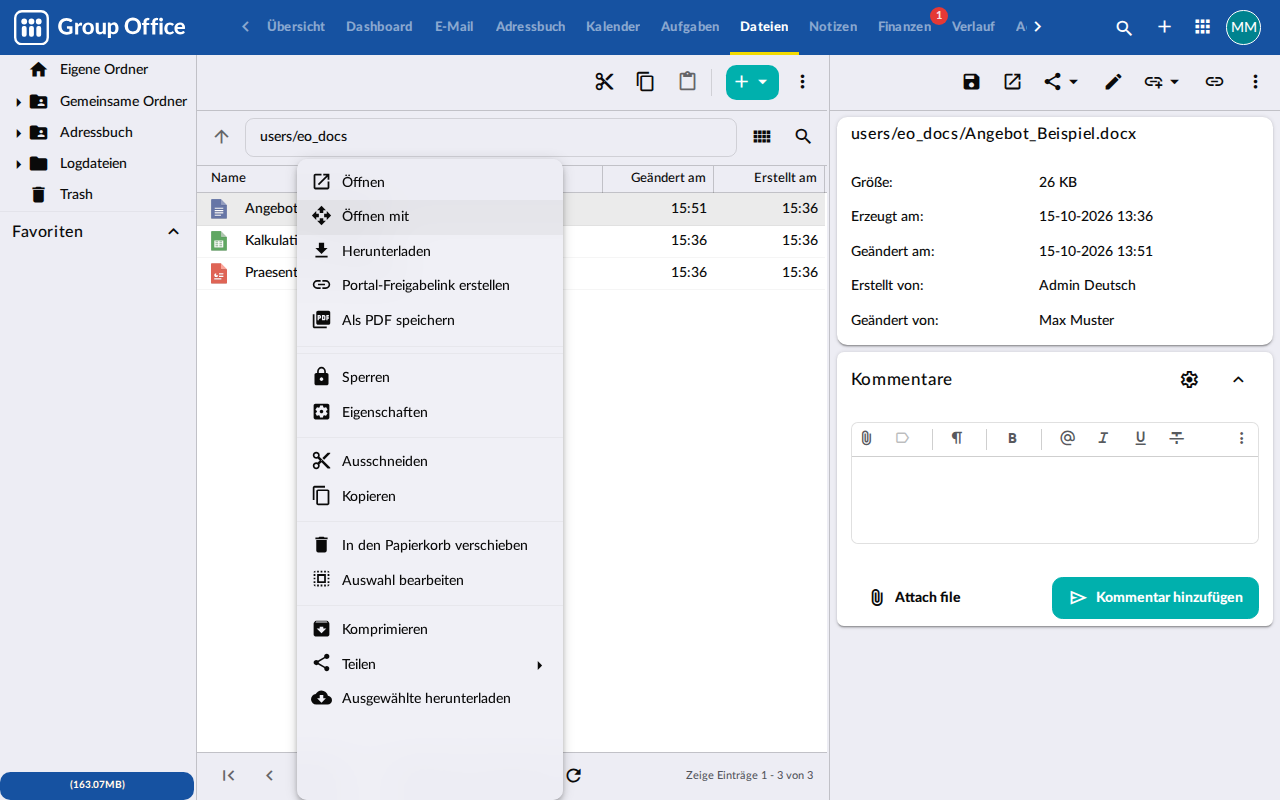Viewport: 1280px width, 800px height.
Task: Refresh the file list
Action: 573,775
